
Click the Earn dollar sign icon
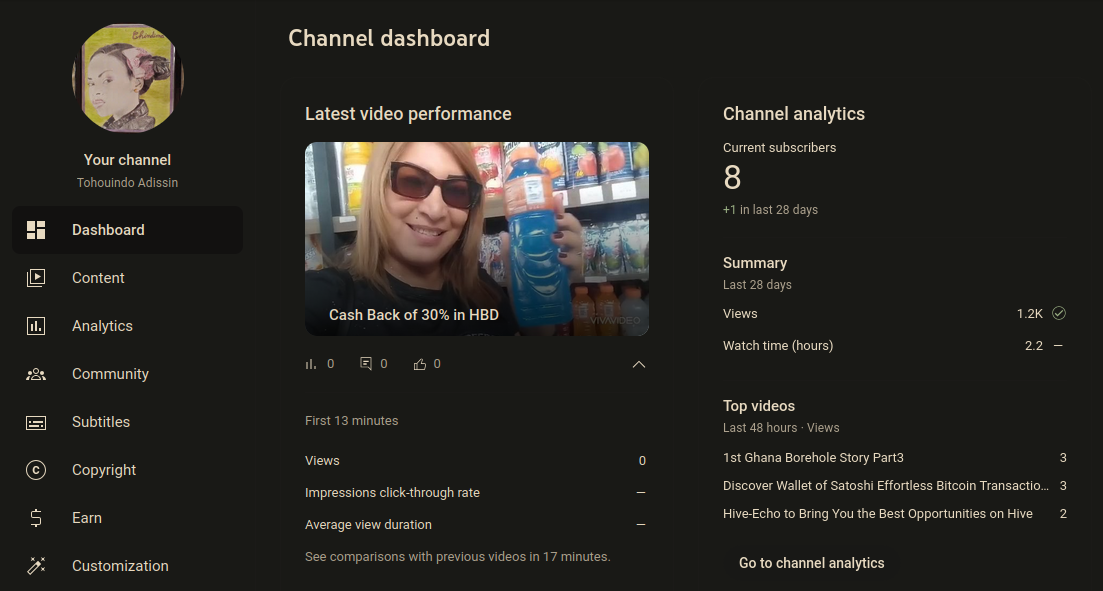36,518
